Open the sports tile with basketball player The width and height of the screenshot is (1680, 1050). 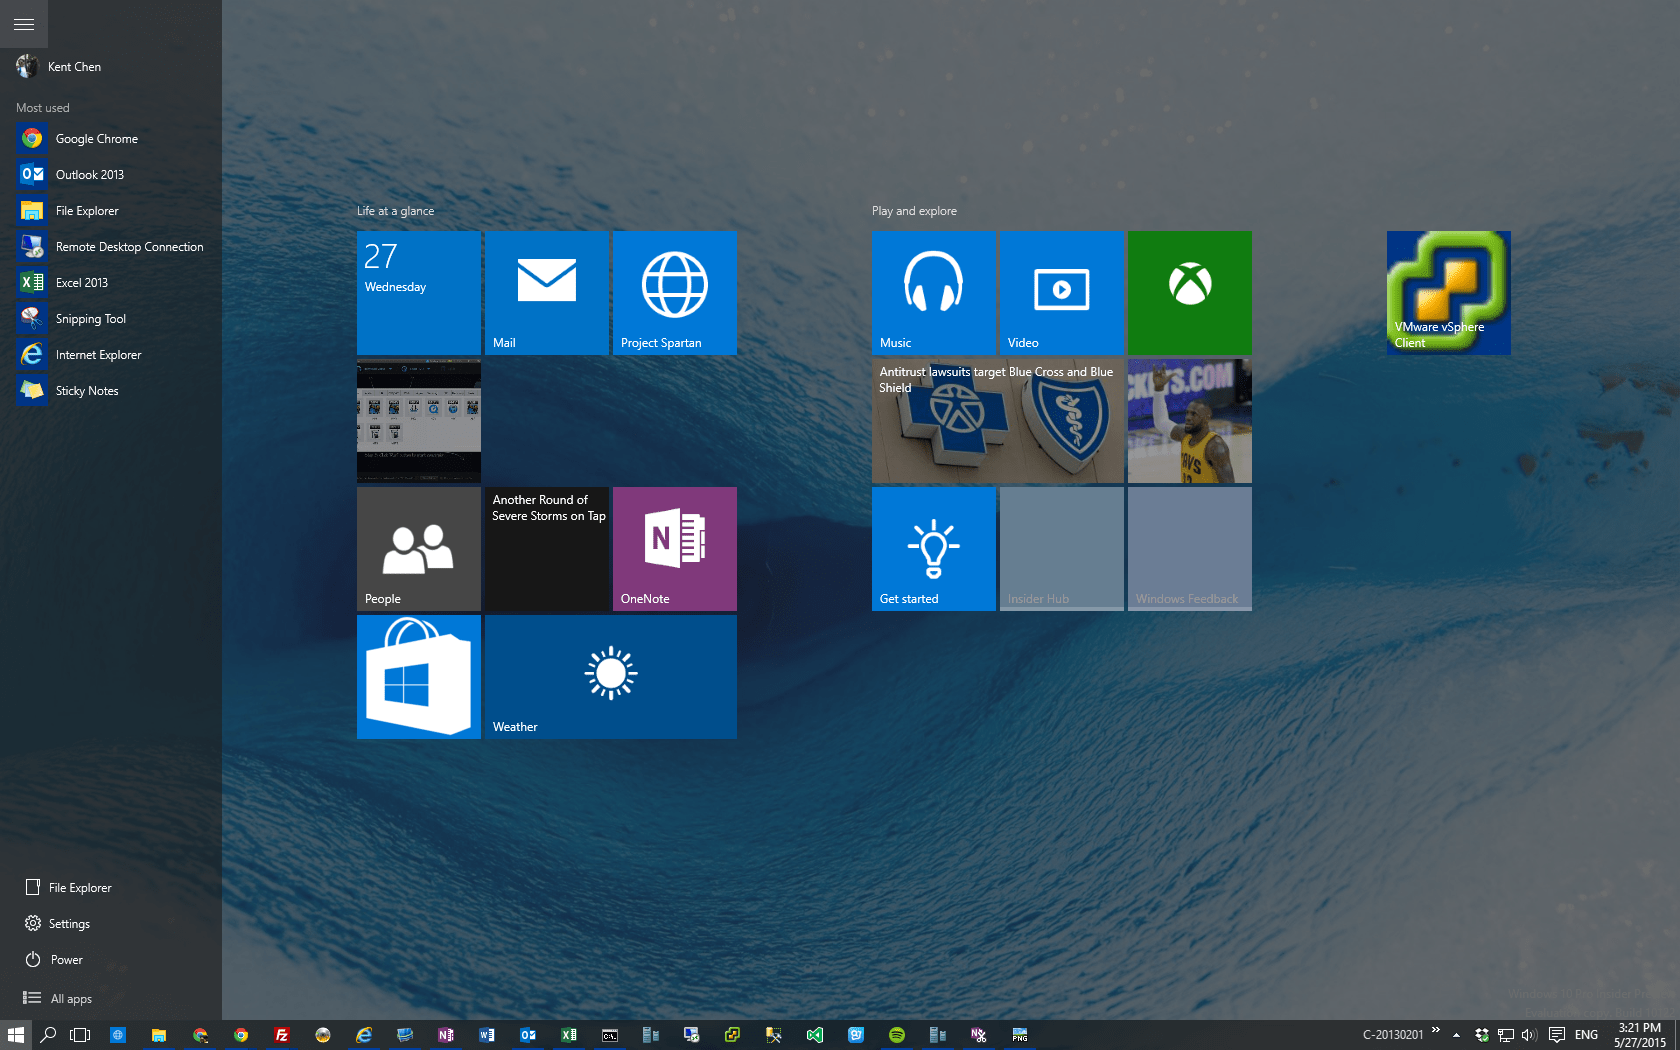[x=1190, y=421]
